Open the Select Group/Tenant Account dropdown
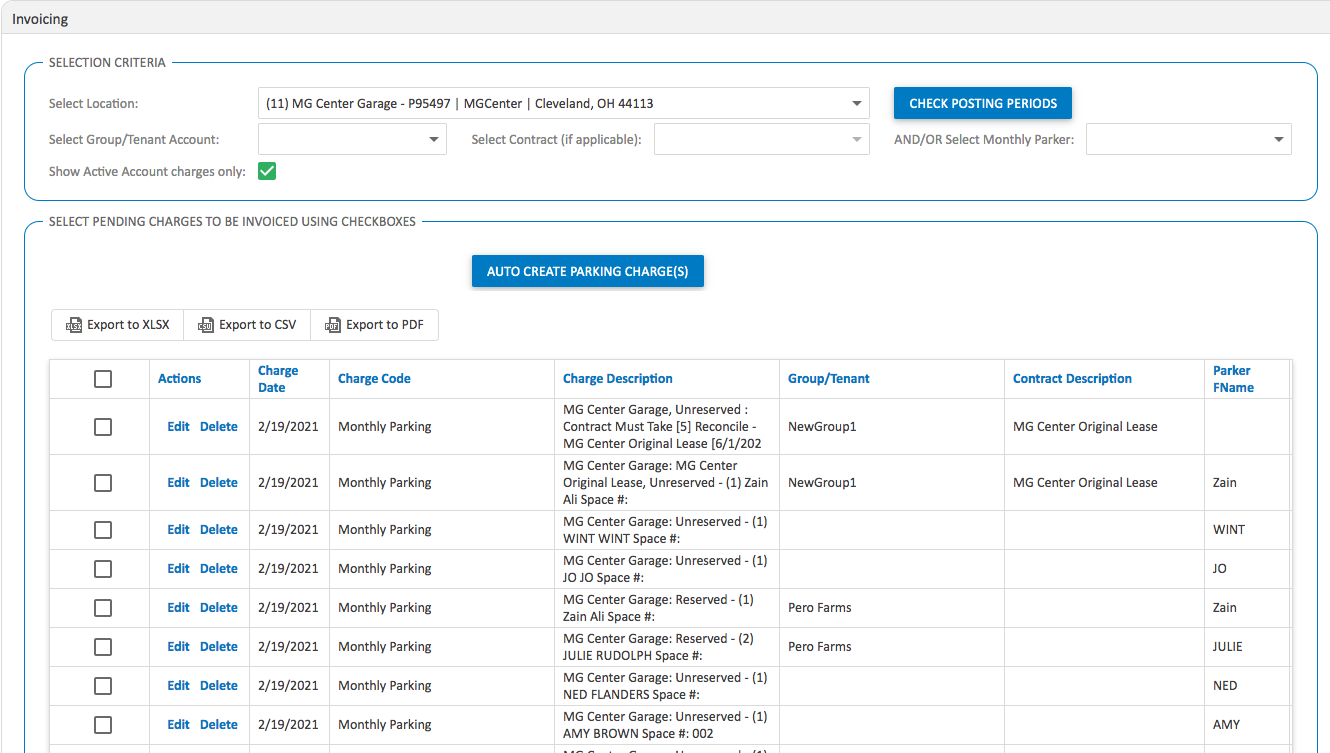 [434, 139]
